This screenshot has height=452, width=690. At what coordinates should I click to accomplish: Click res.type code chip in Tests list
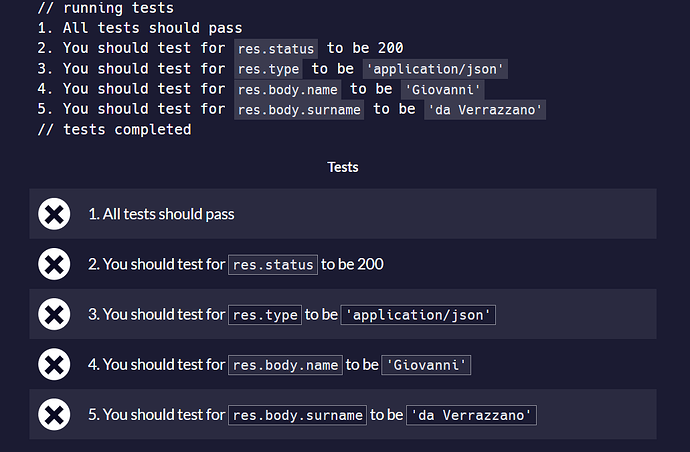point(265,315)
